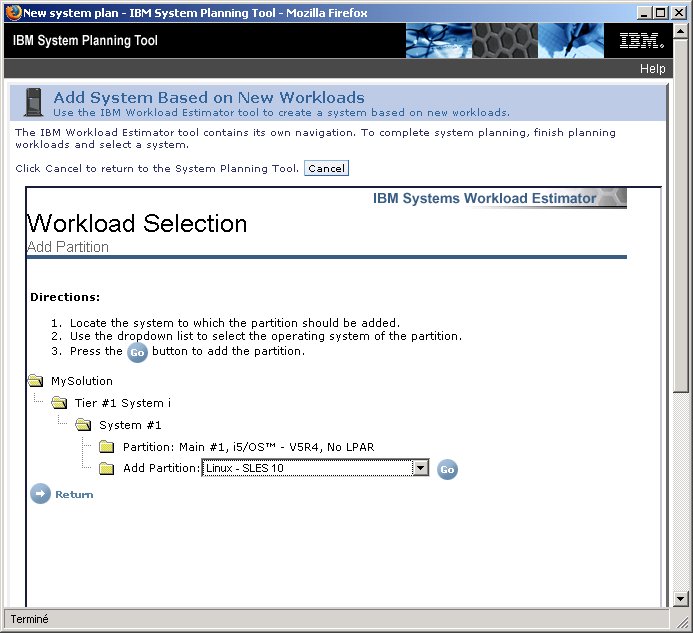Click the IBM Systems Workload Estimator title
Image resolution: width=693 pixels, height=633 pixels.
click(484, 198)
